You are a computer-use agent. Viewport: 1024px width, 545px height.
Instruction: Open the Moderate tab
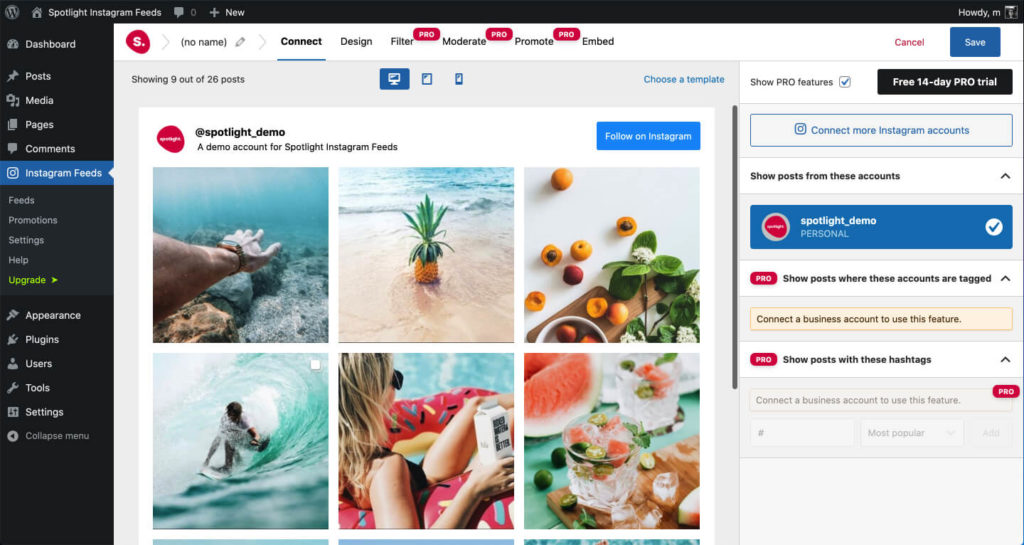point(464,41)
